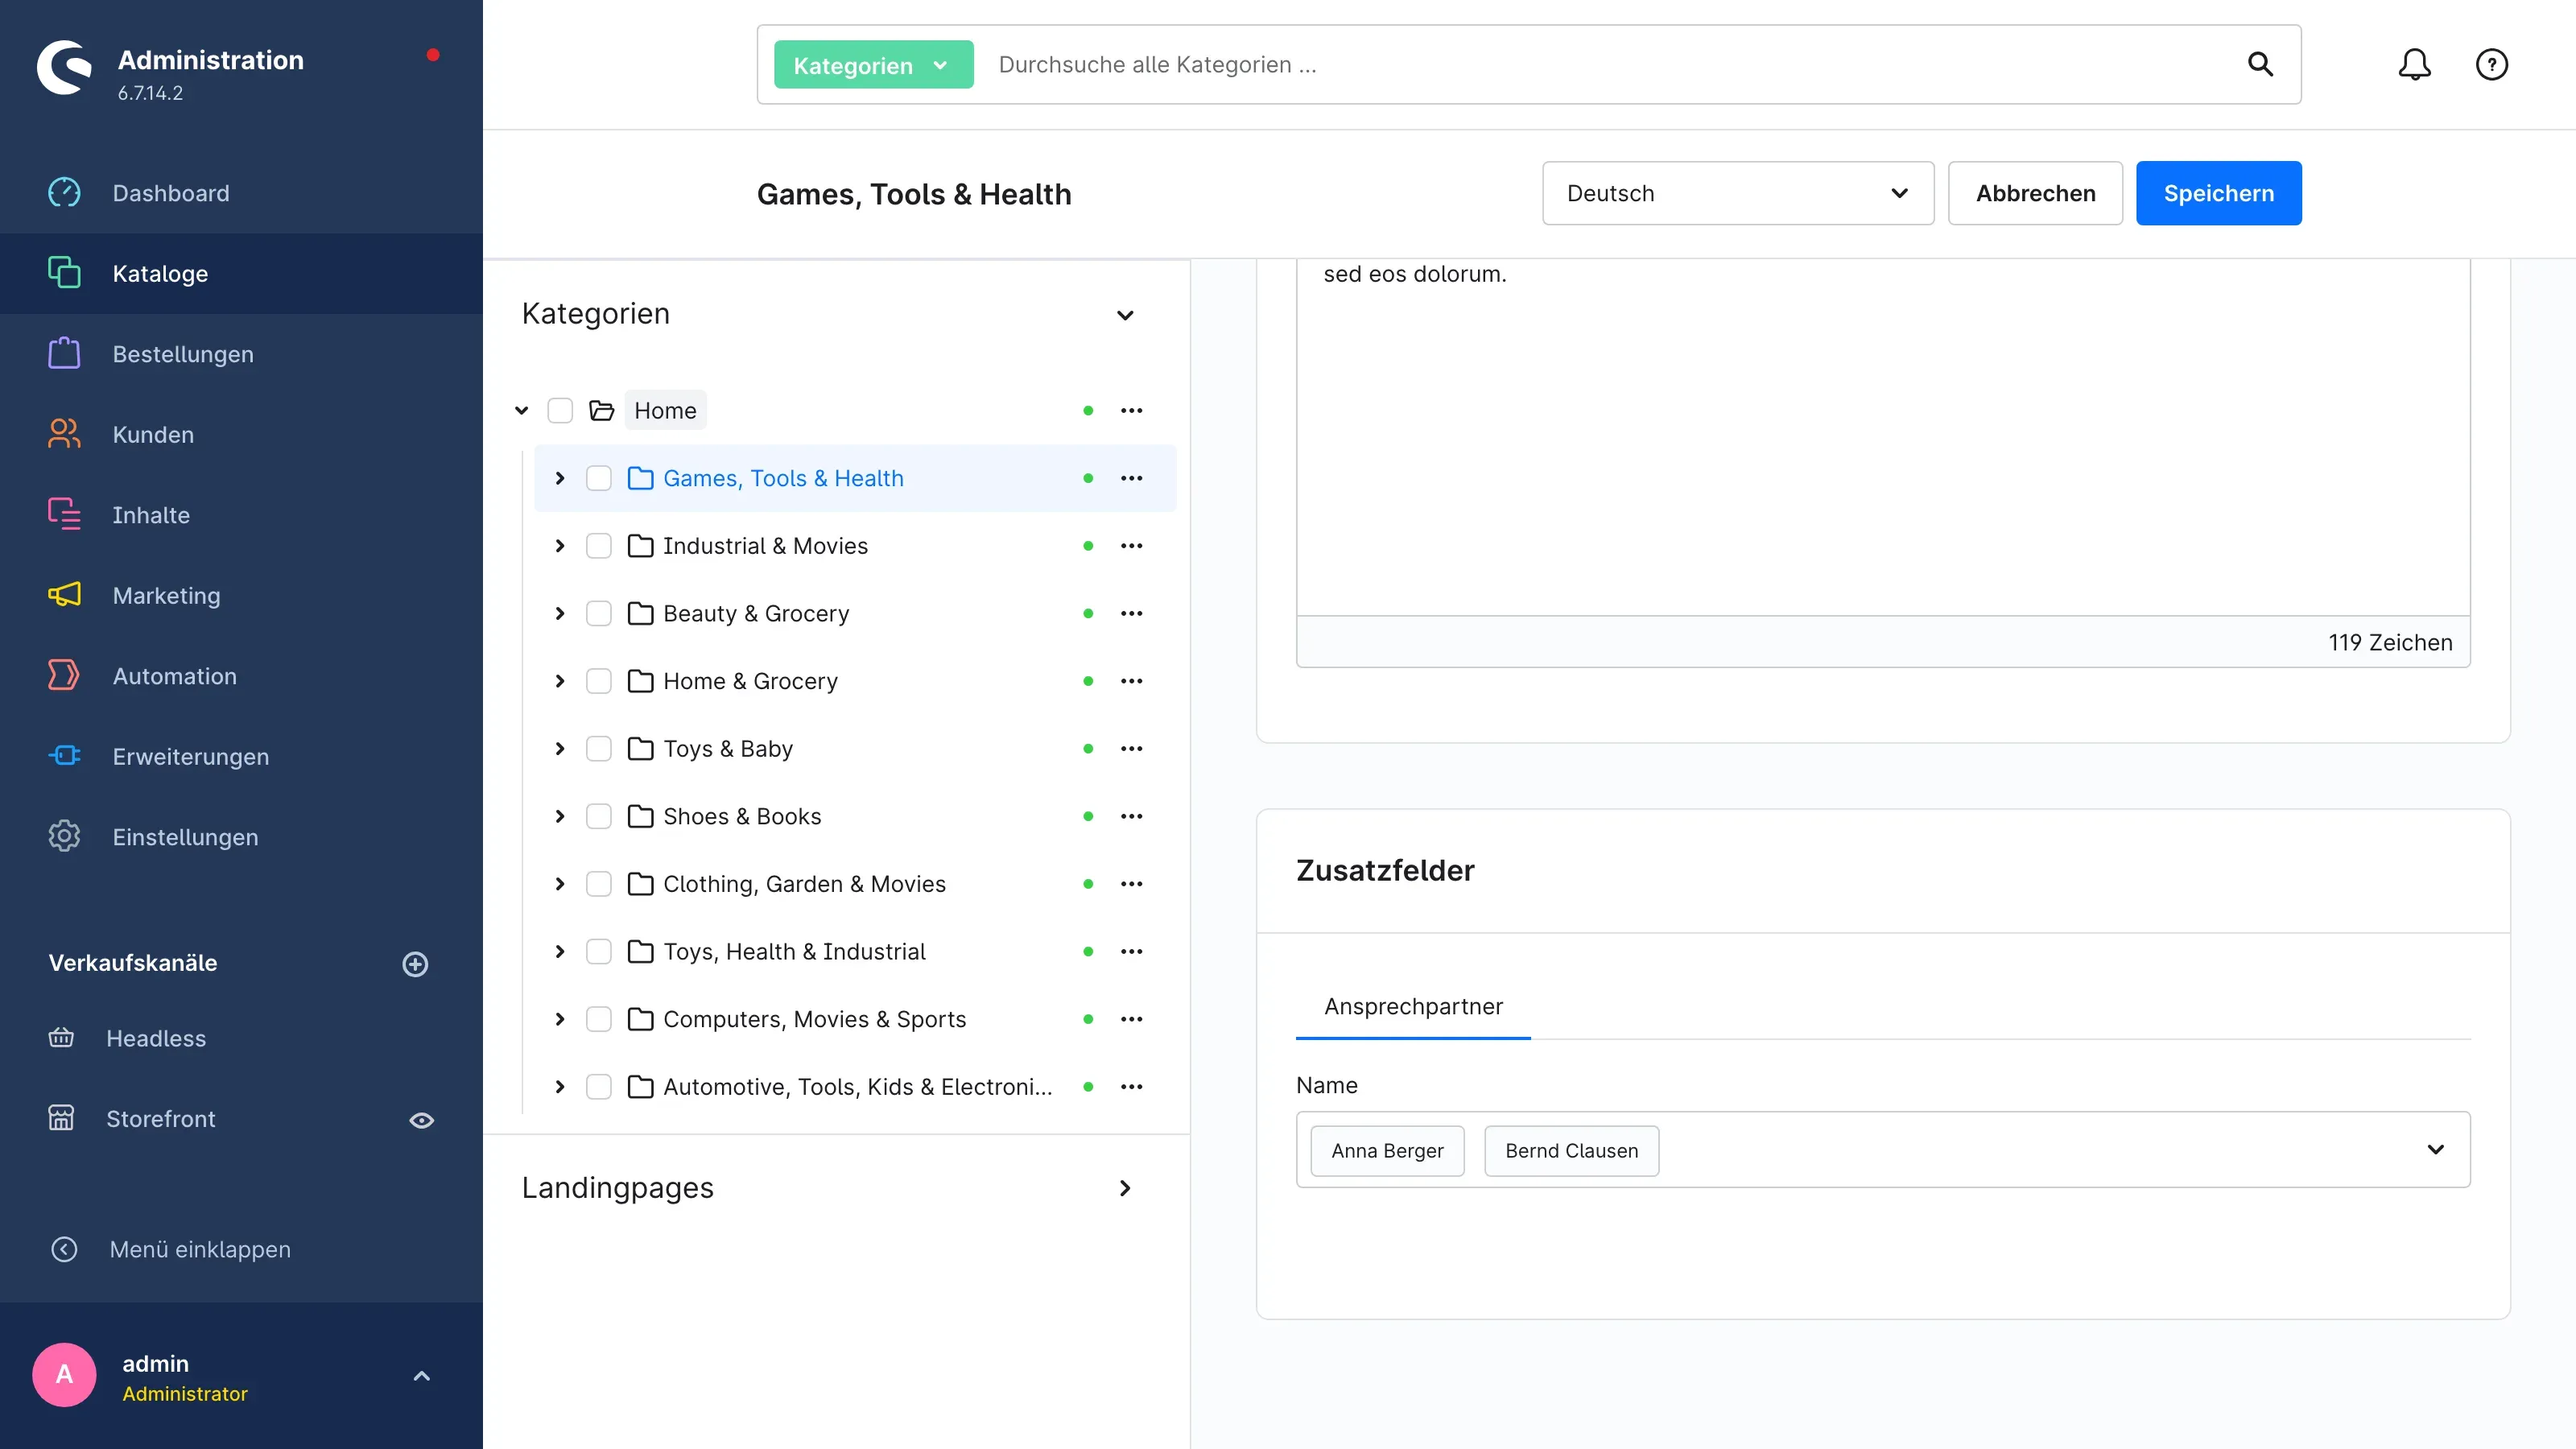
Task: Click the Erweiterungen plug icon
Action: point(64,756)
